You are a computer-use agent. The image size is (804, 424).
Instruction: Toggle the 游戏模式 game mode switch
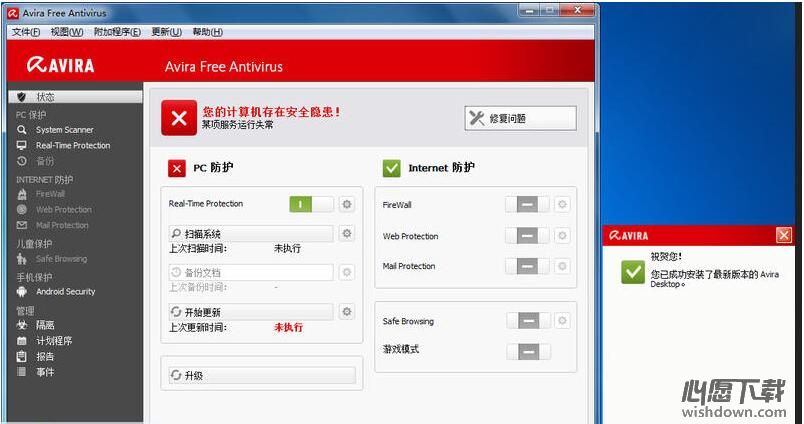(x=529, y=352)
